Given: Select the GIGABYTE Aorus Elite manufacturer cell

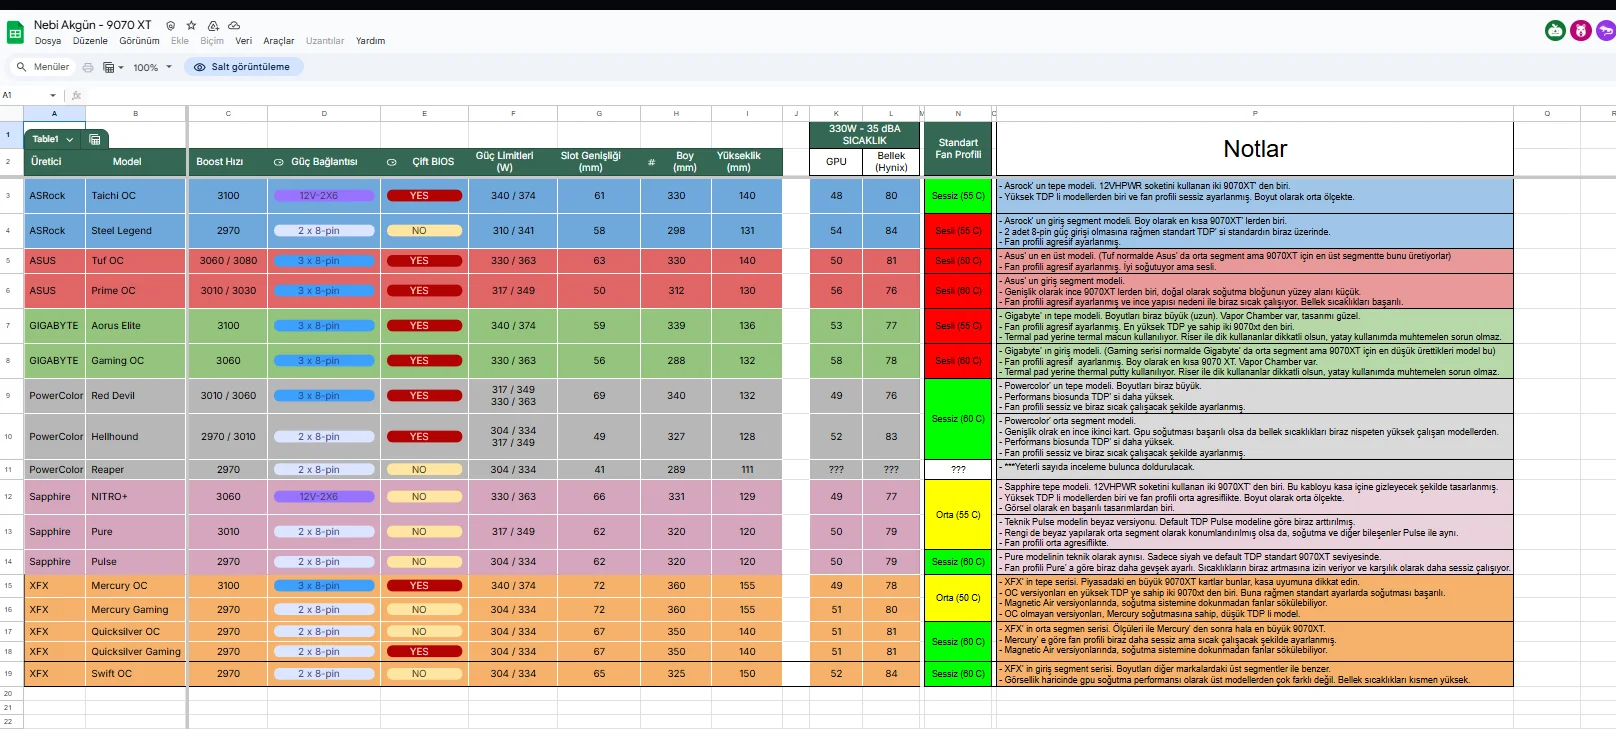Looking at the screenshot, I should (54, 326).
